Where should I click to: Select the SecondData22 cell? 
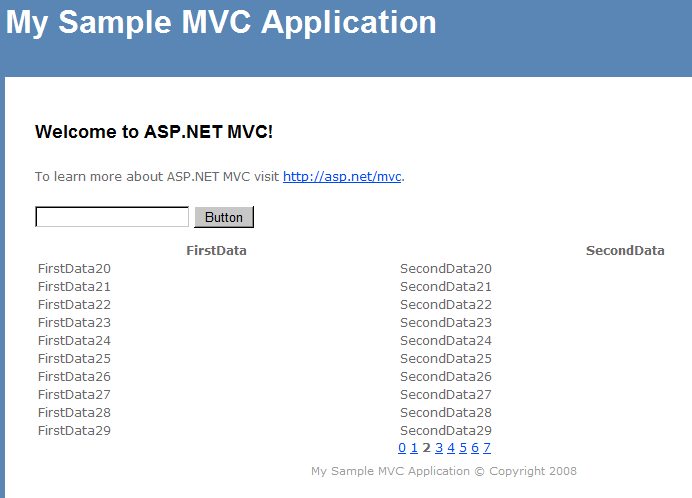(x=446, y=305)
